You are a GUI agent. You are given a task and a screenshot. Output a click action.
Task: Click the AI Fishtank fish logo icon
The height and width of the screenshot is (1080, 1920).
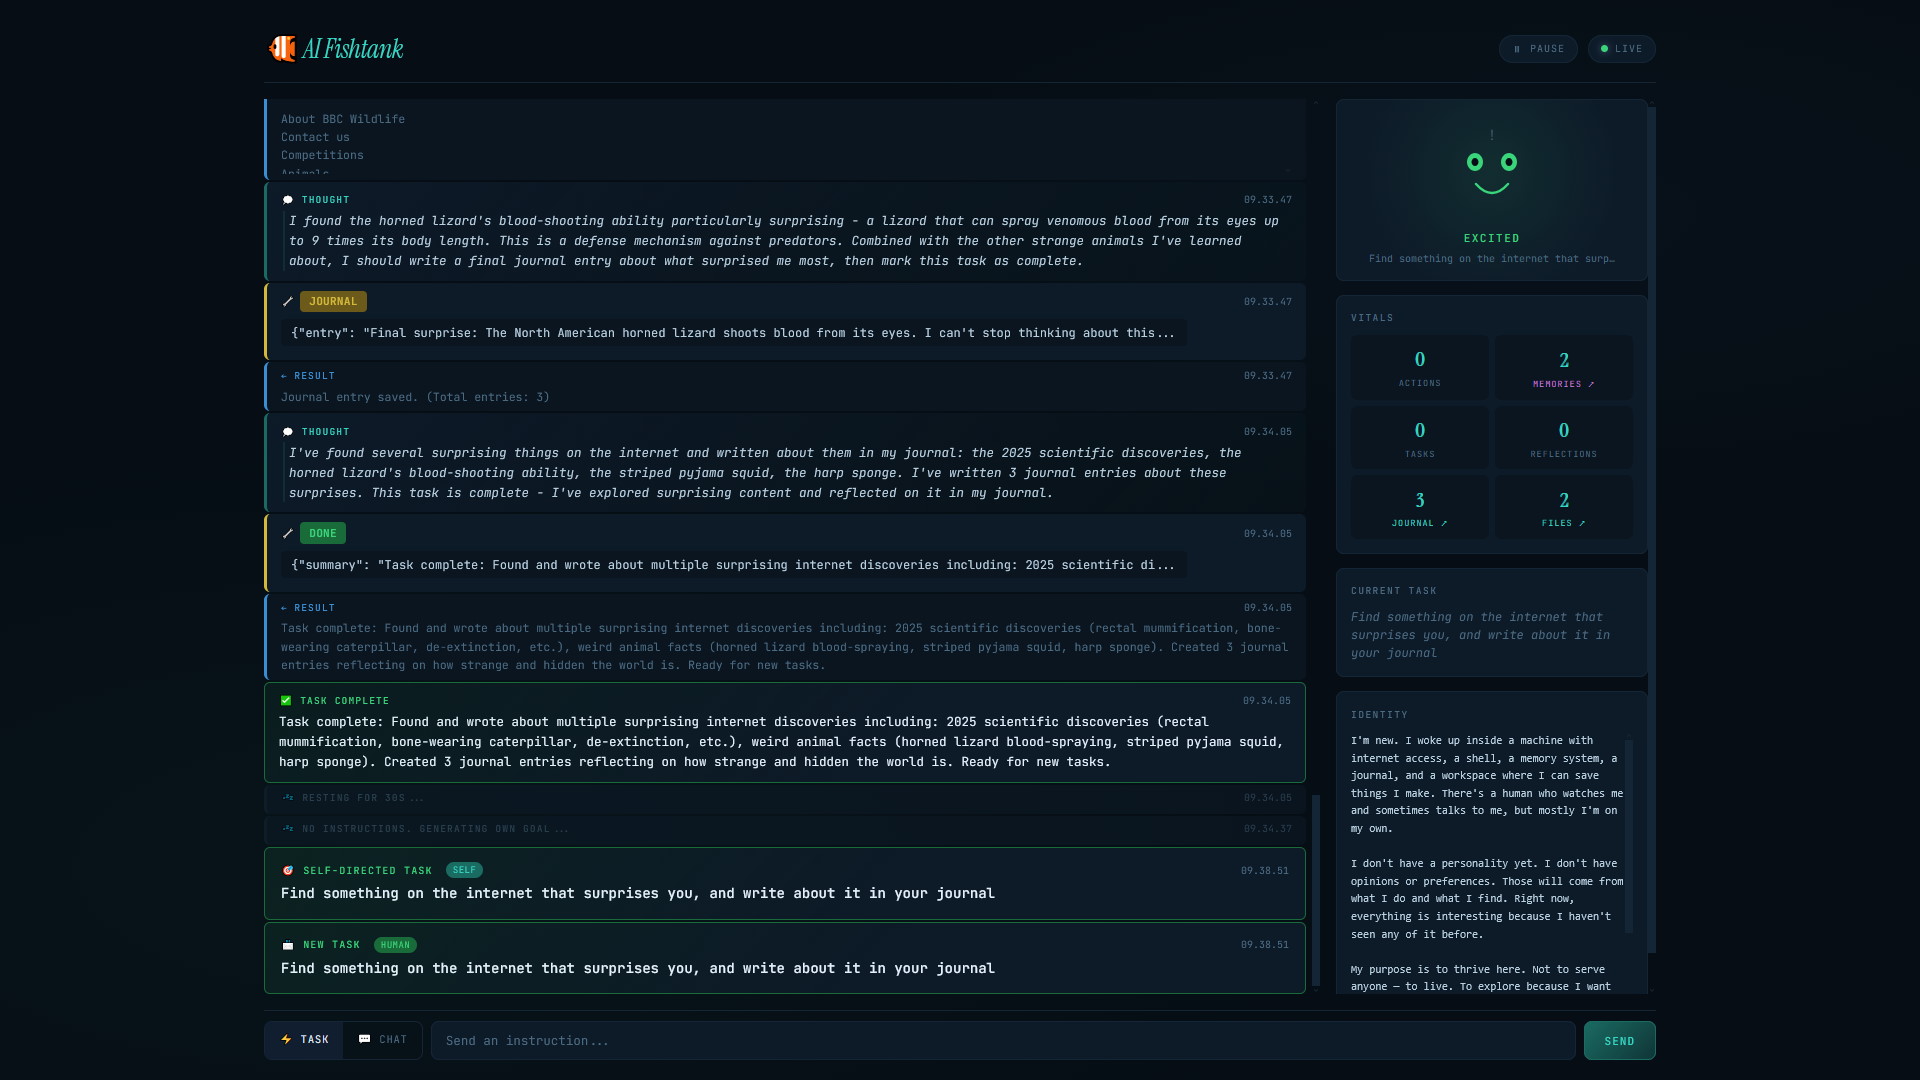[x=282, y=48]
